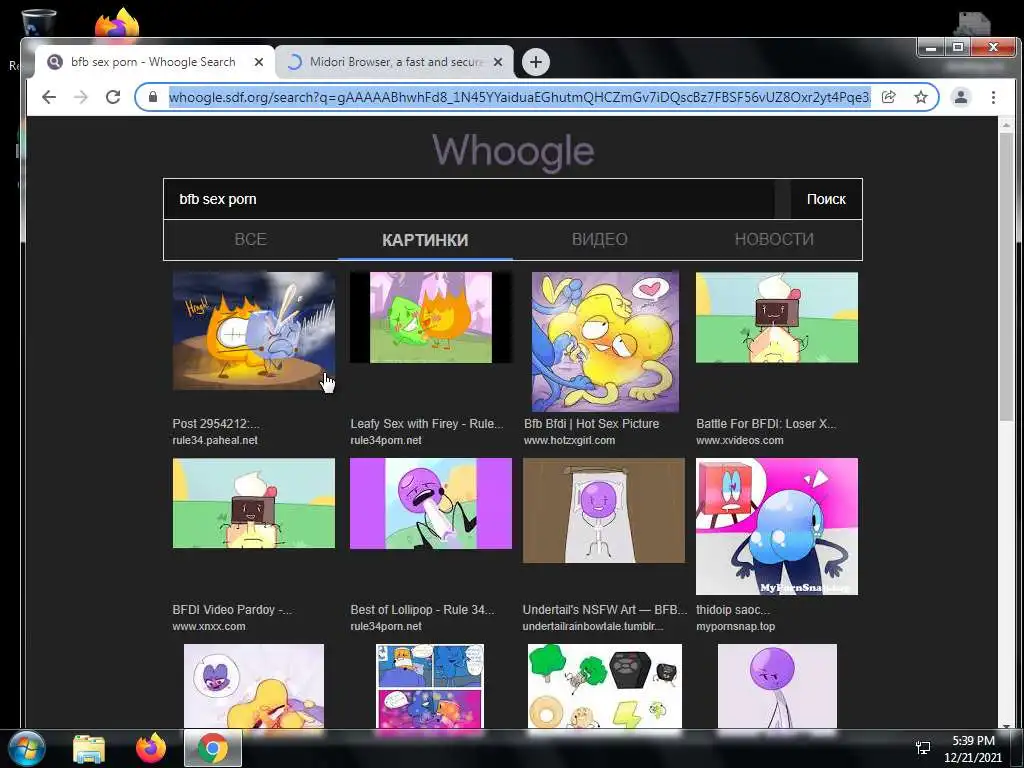
Task: Select the Recycle Bin desktop icon
Action: [38, 22]
